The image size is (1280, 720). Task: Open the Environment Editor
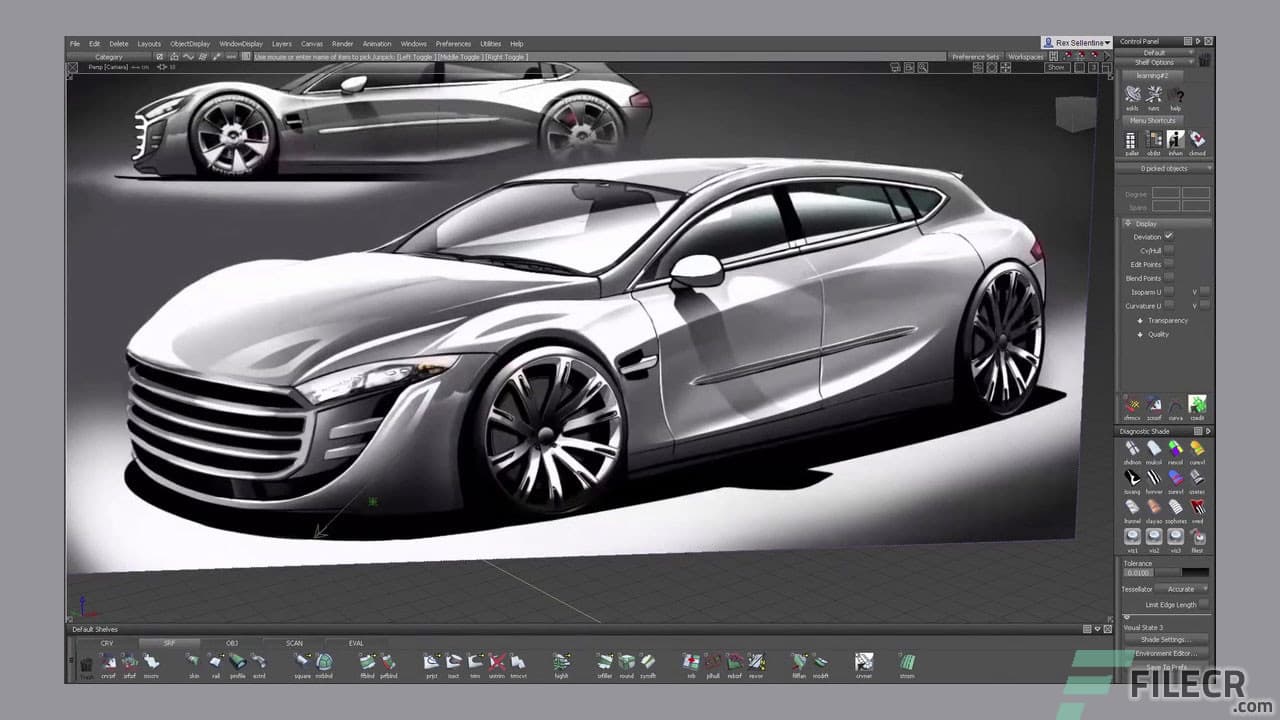tap(1165, 652)
